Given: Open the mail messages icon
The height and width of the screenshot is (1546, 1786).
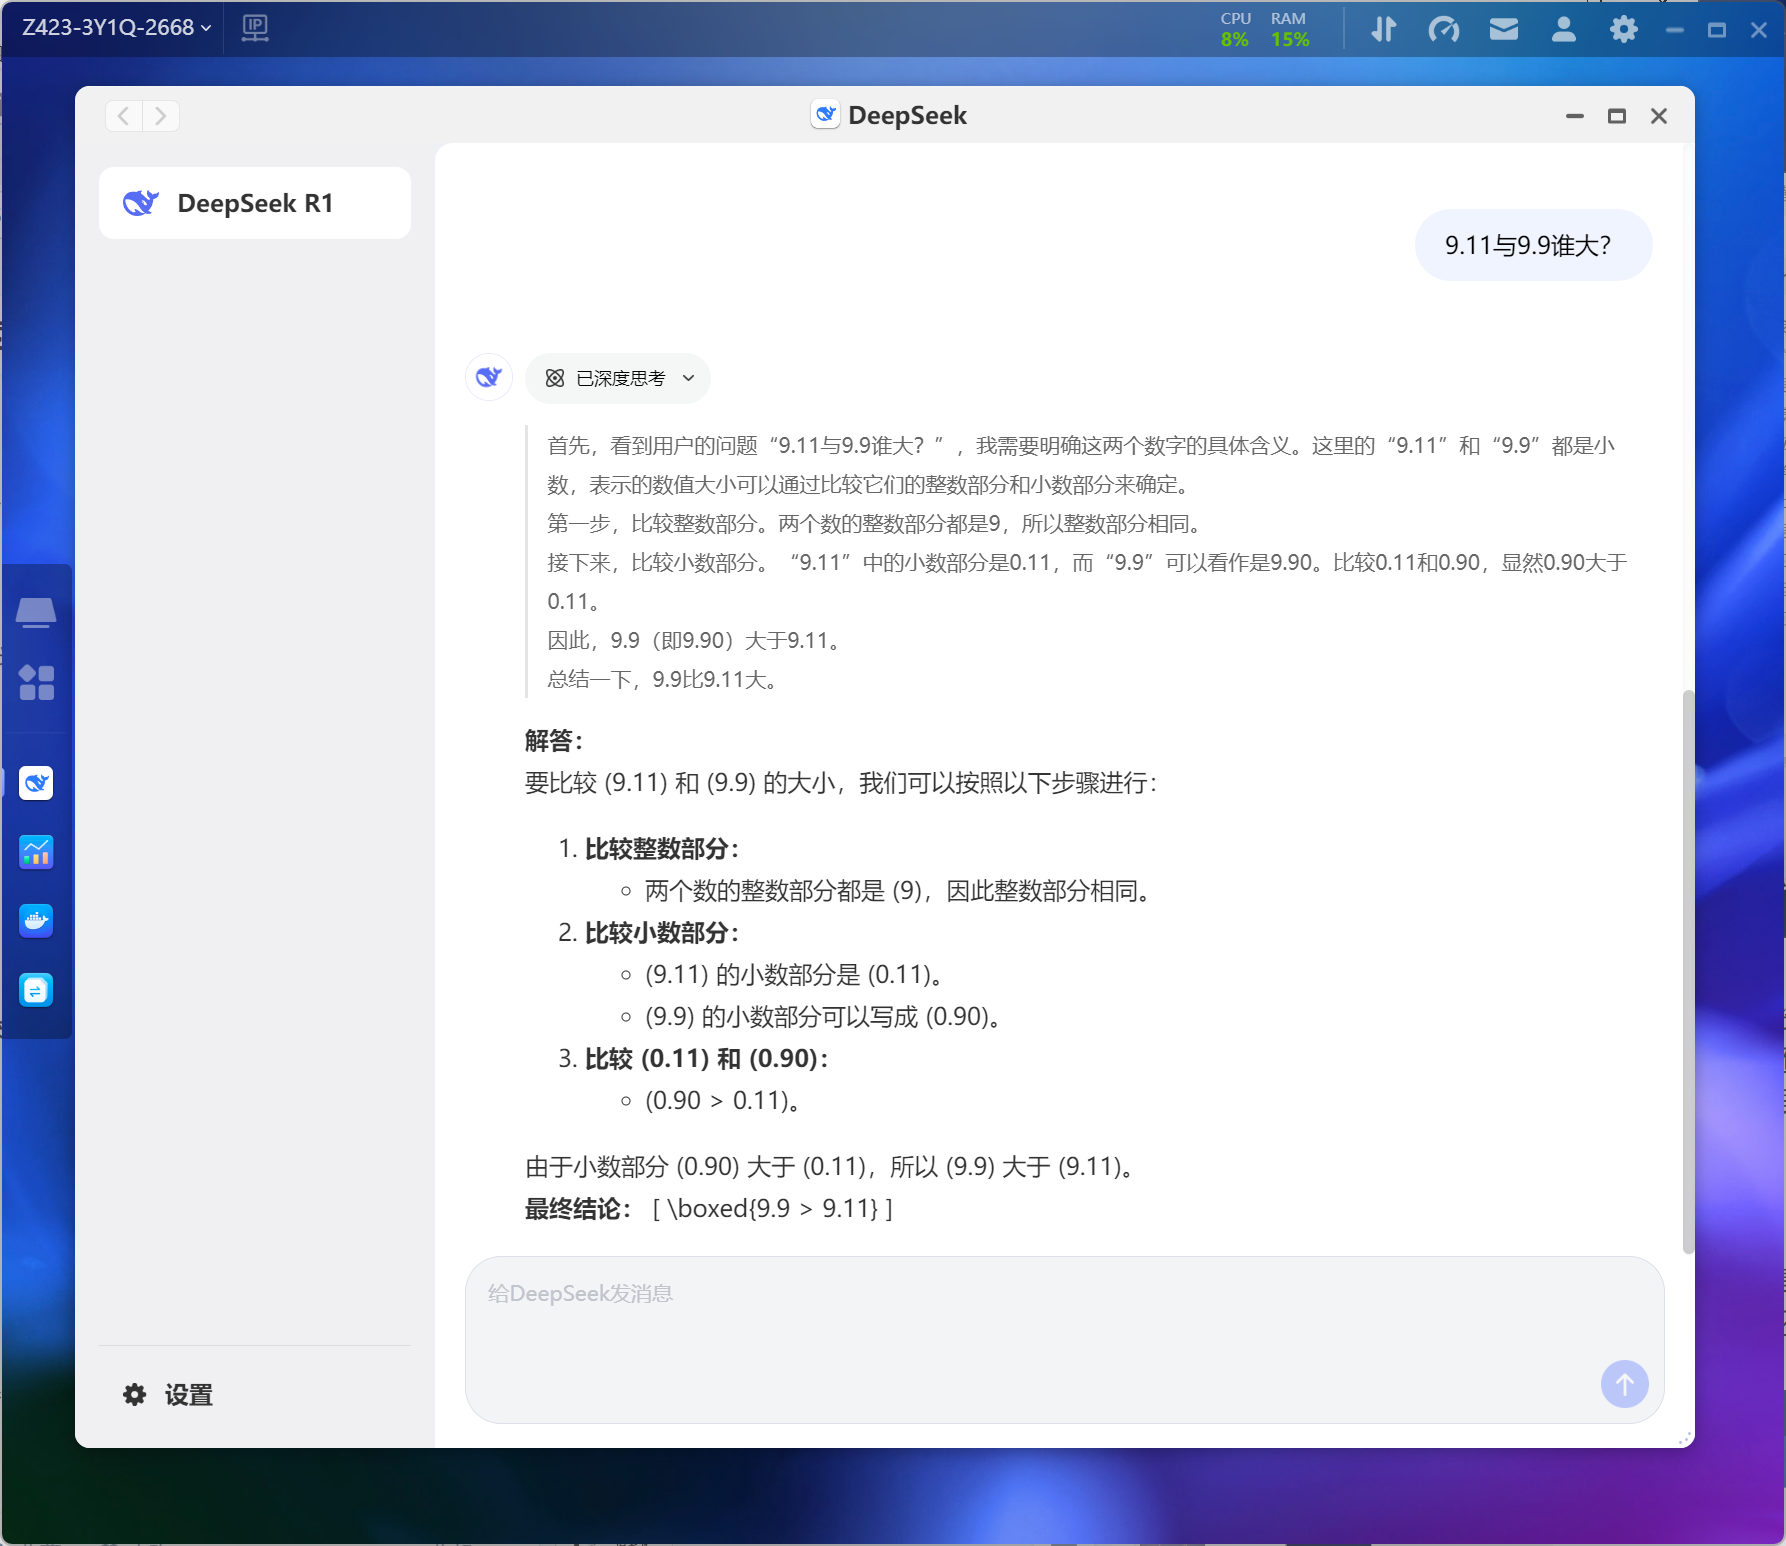Looking at the screenshot, I should pyautogui.click(x=1504, y=29).
